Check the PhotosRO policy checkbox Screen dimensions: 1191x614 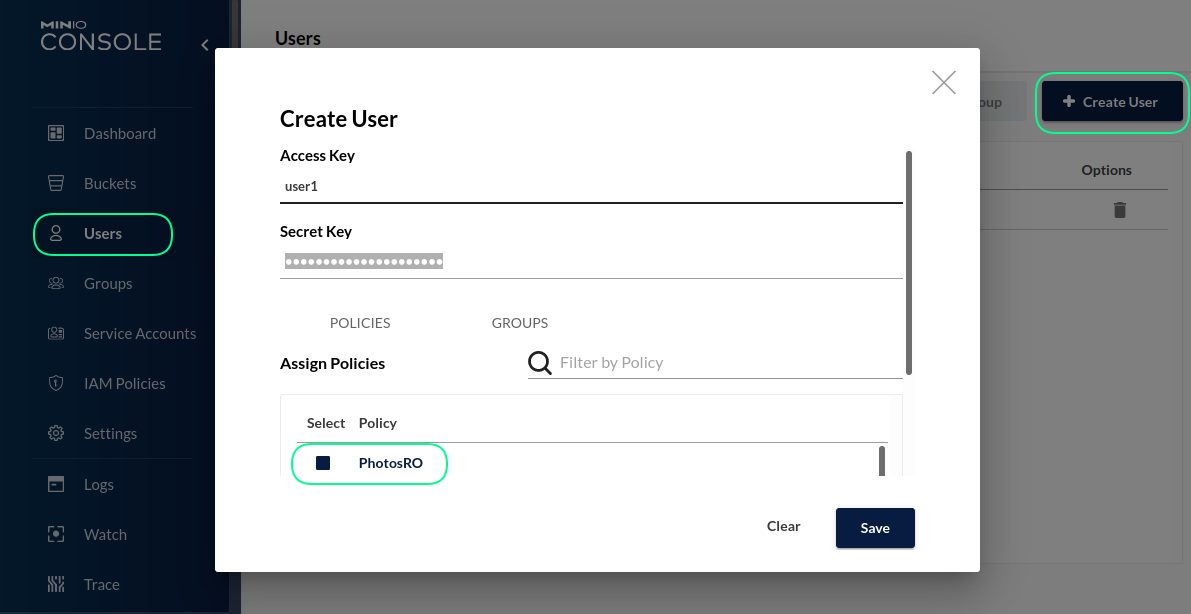coord(321,463)
